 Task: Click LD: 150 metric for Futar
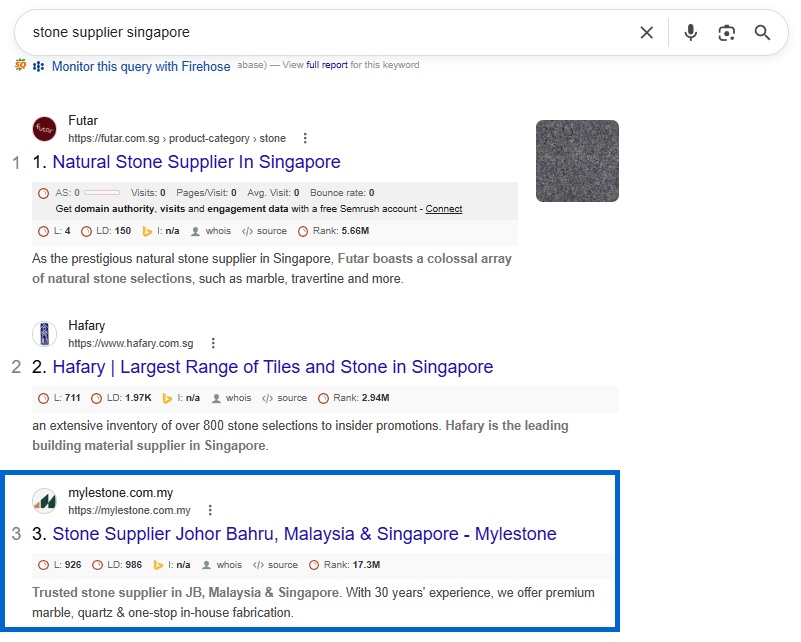point(113,231)
